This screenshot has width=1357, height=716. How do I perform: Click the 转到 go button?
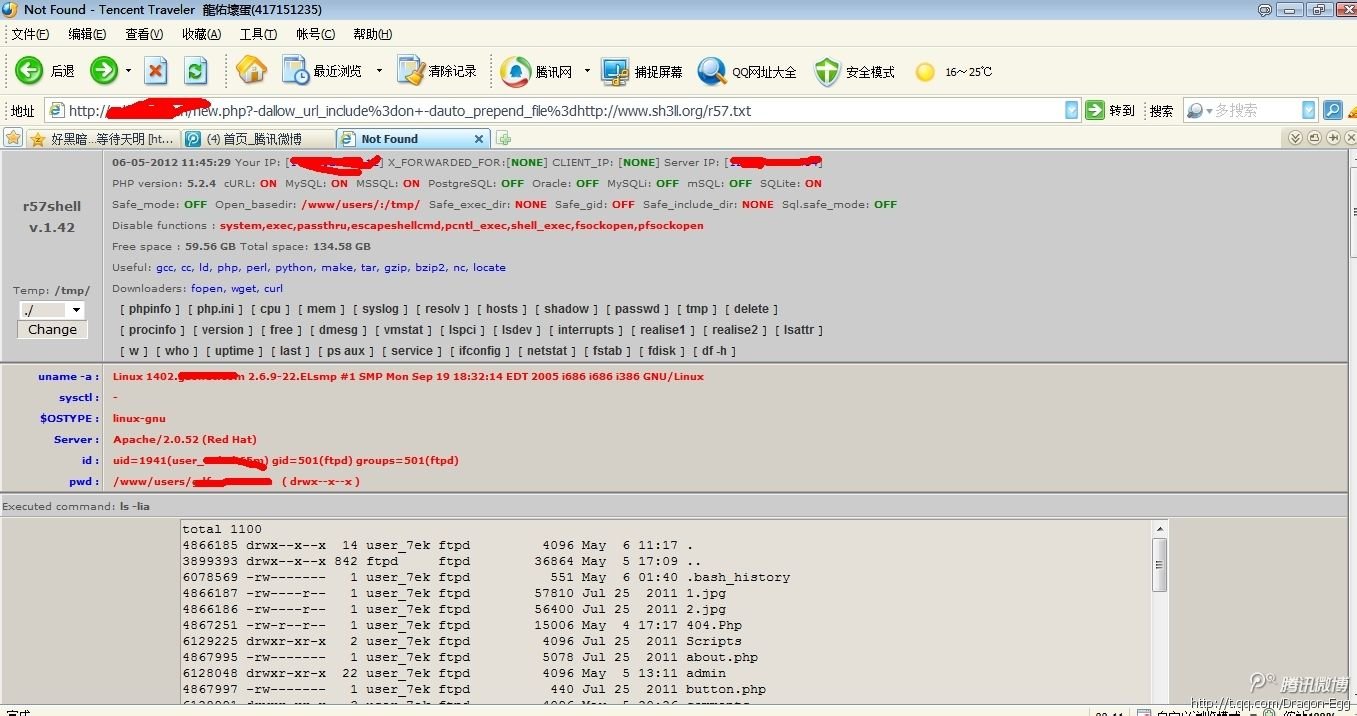[1110, 110]
